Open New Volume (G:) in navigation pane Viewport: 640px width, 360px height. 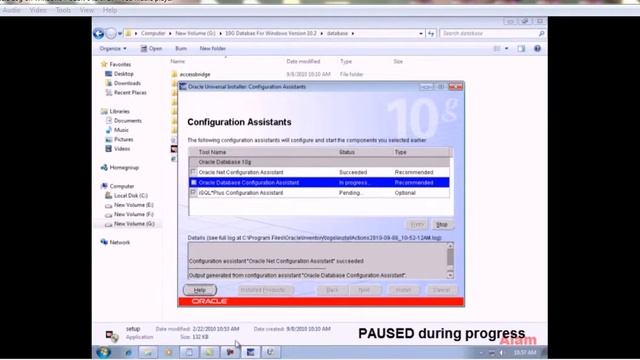(134, 224)
